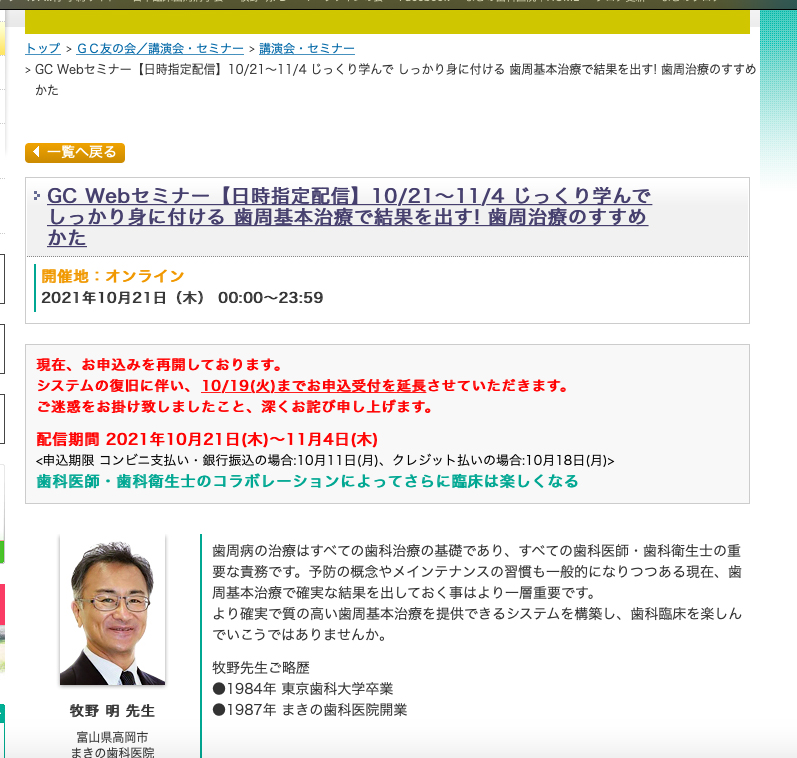Click the 富山県高岡市 location text
This screenshot has height=758, width=797.
(x=112, y=737)
